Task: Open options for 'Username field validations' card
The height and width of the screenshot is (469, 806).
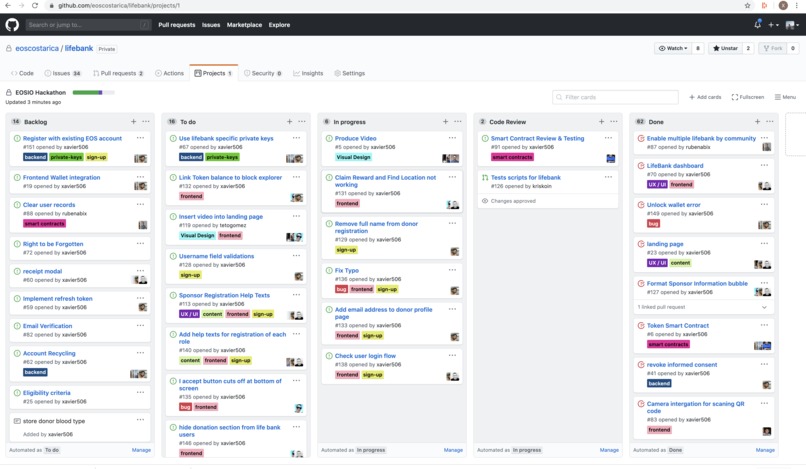Action: [297, 256]
